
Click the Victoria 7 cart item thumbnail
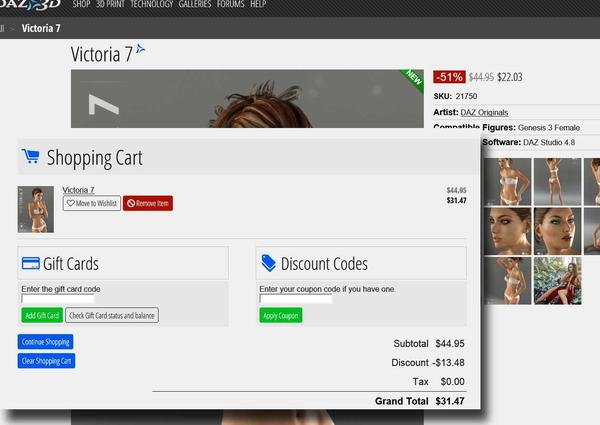click(x=36, y=209)
